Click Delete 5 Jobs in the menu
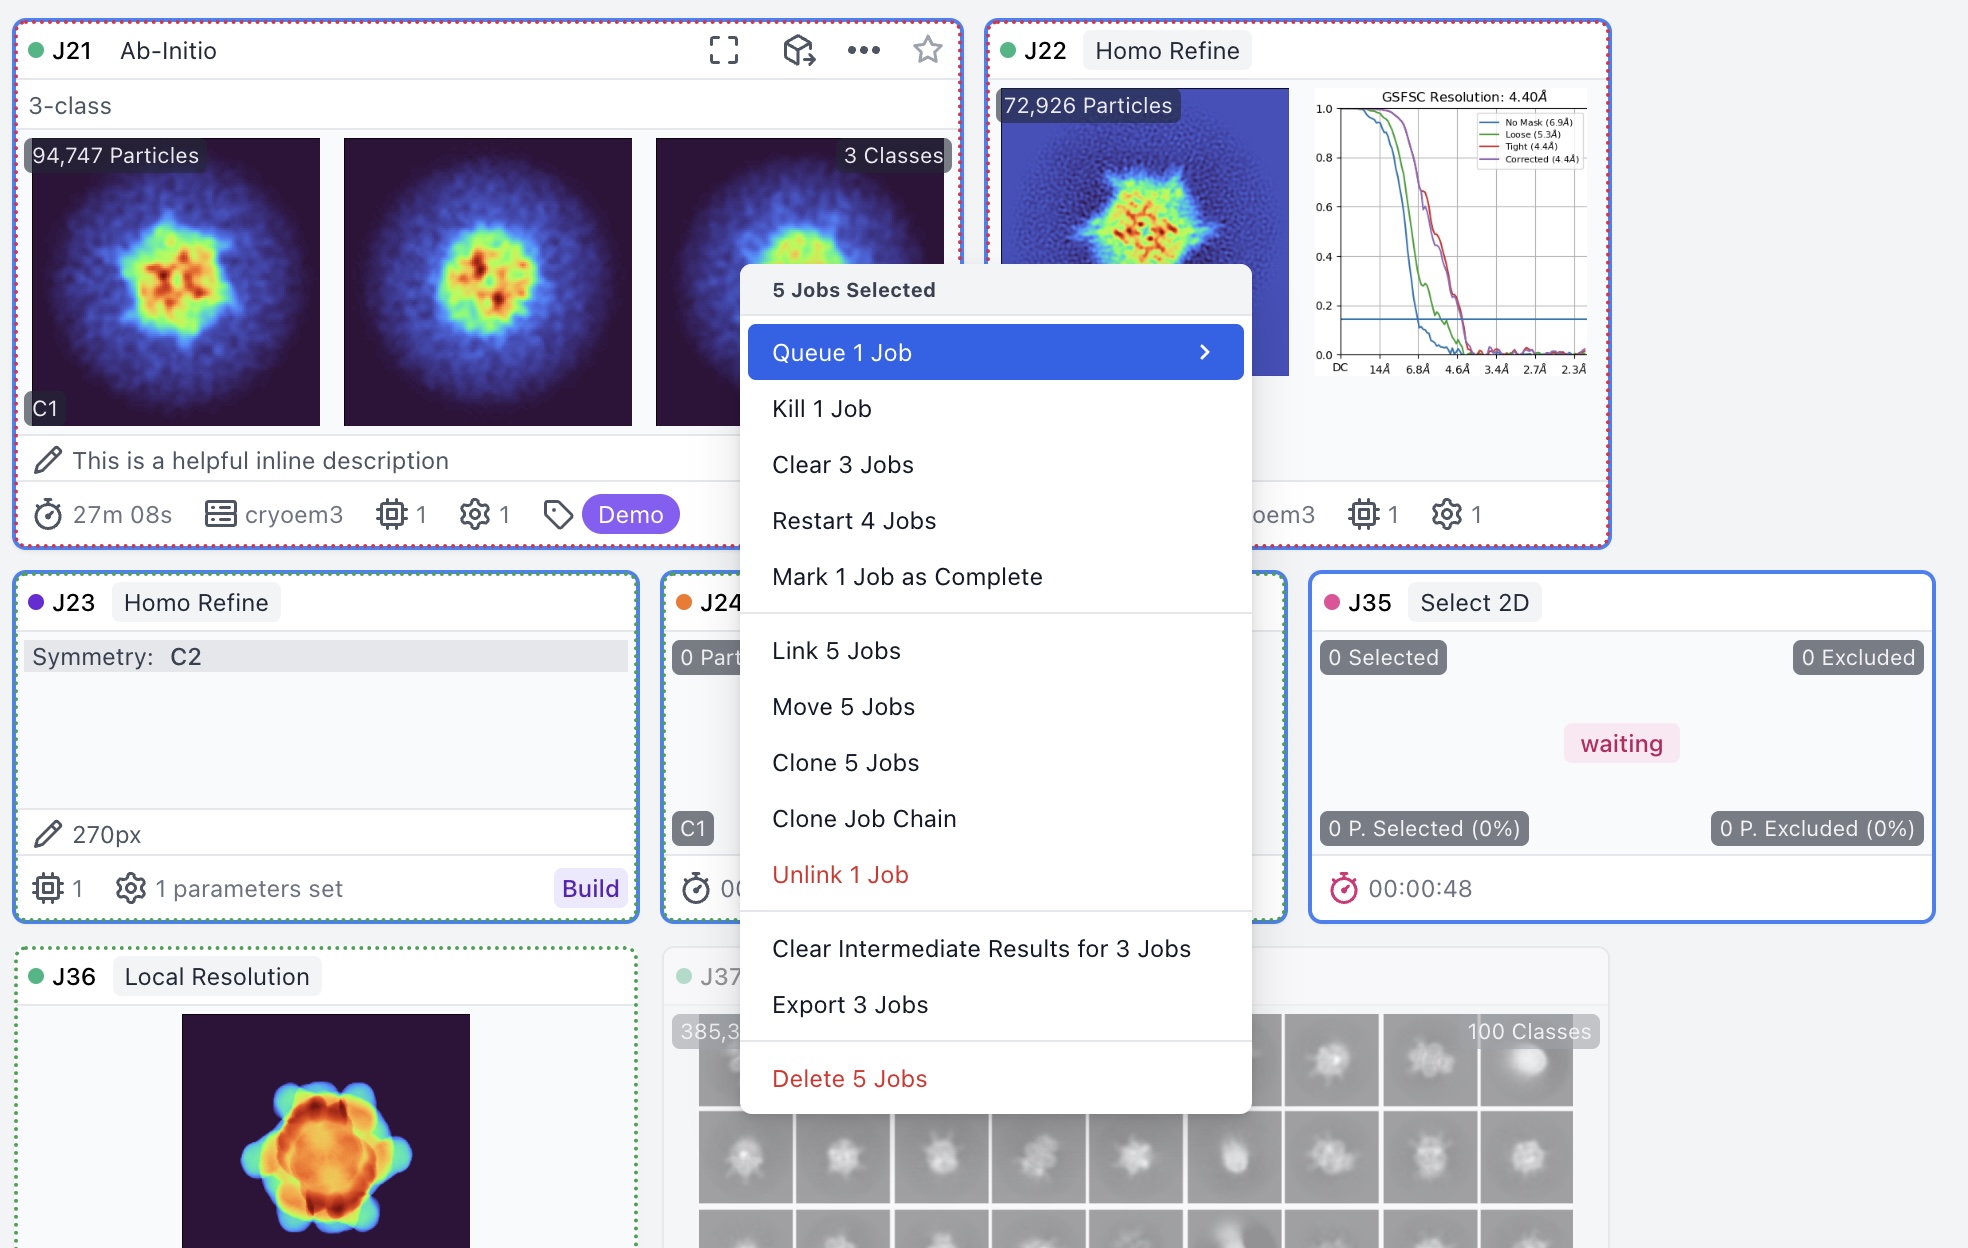 click(849, 1079)
